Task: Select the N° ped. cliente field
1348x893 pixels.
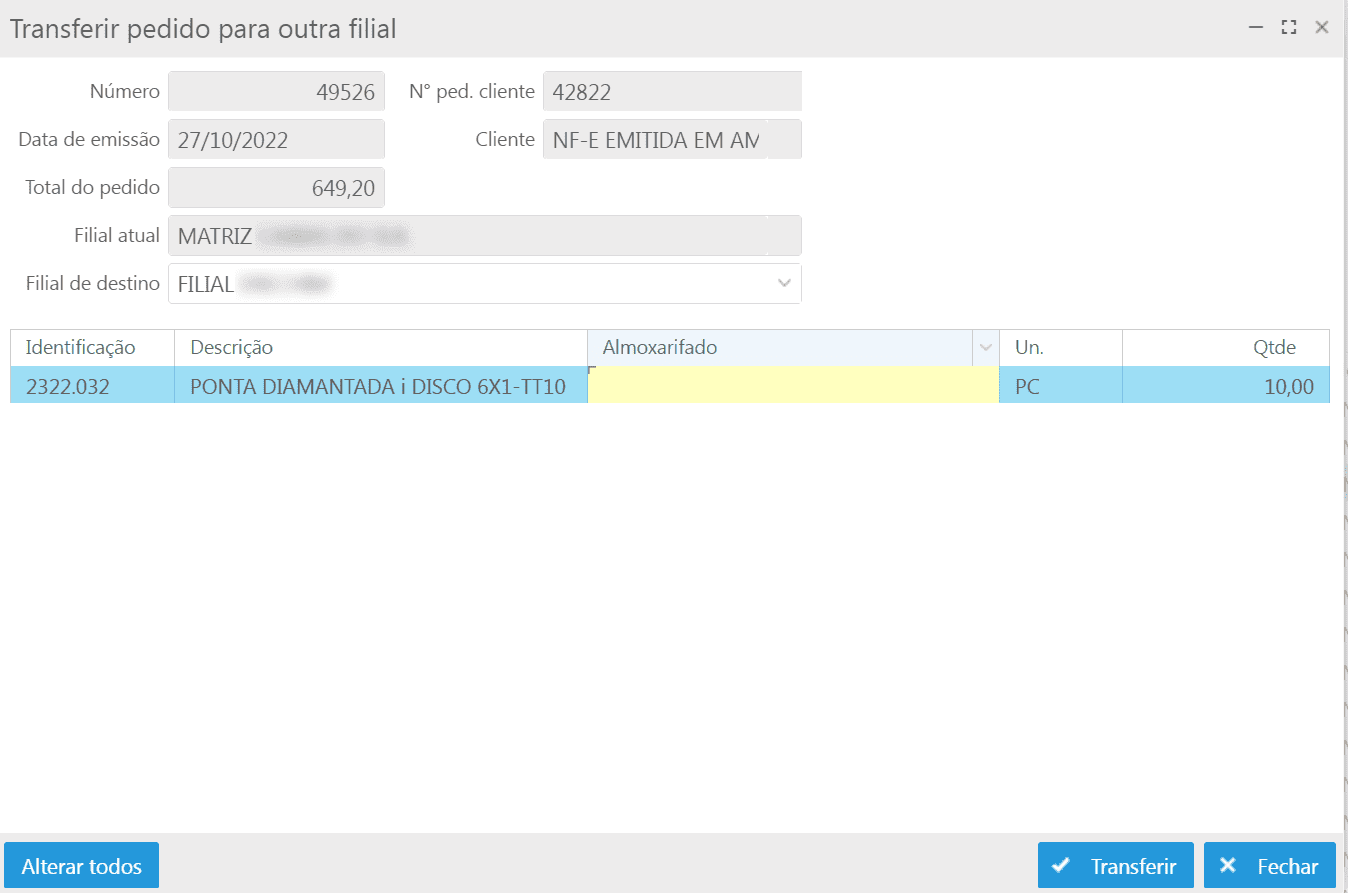Action: click(x=671, y=92)
